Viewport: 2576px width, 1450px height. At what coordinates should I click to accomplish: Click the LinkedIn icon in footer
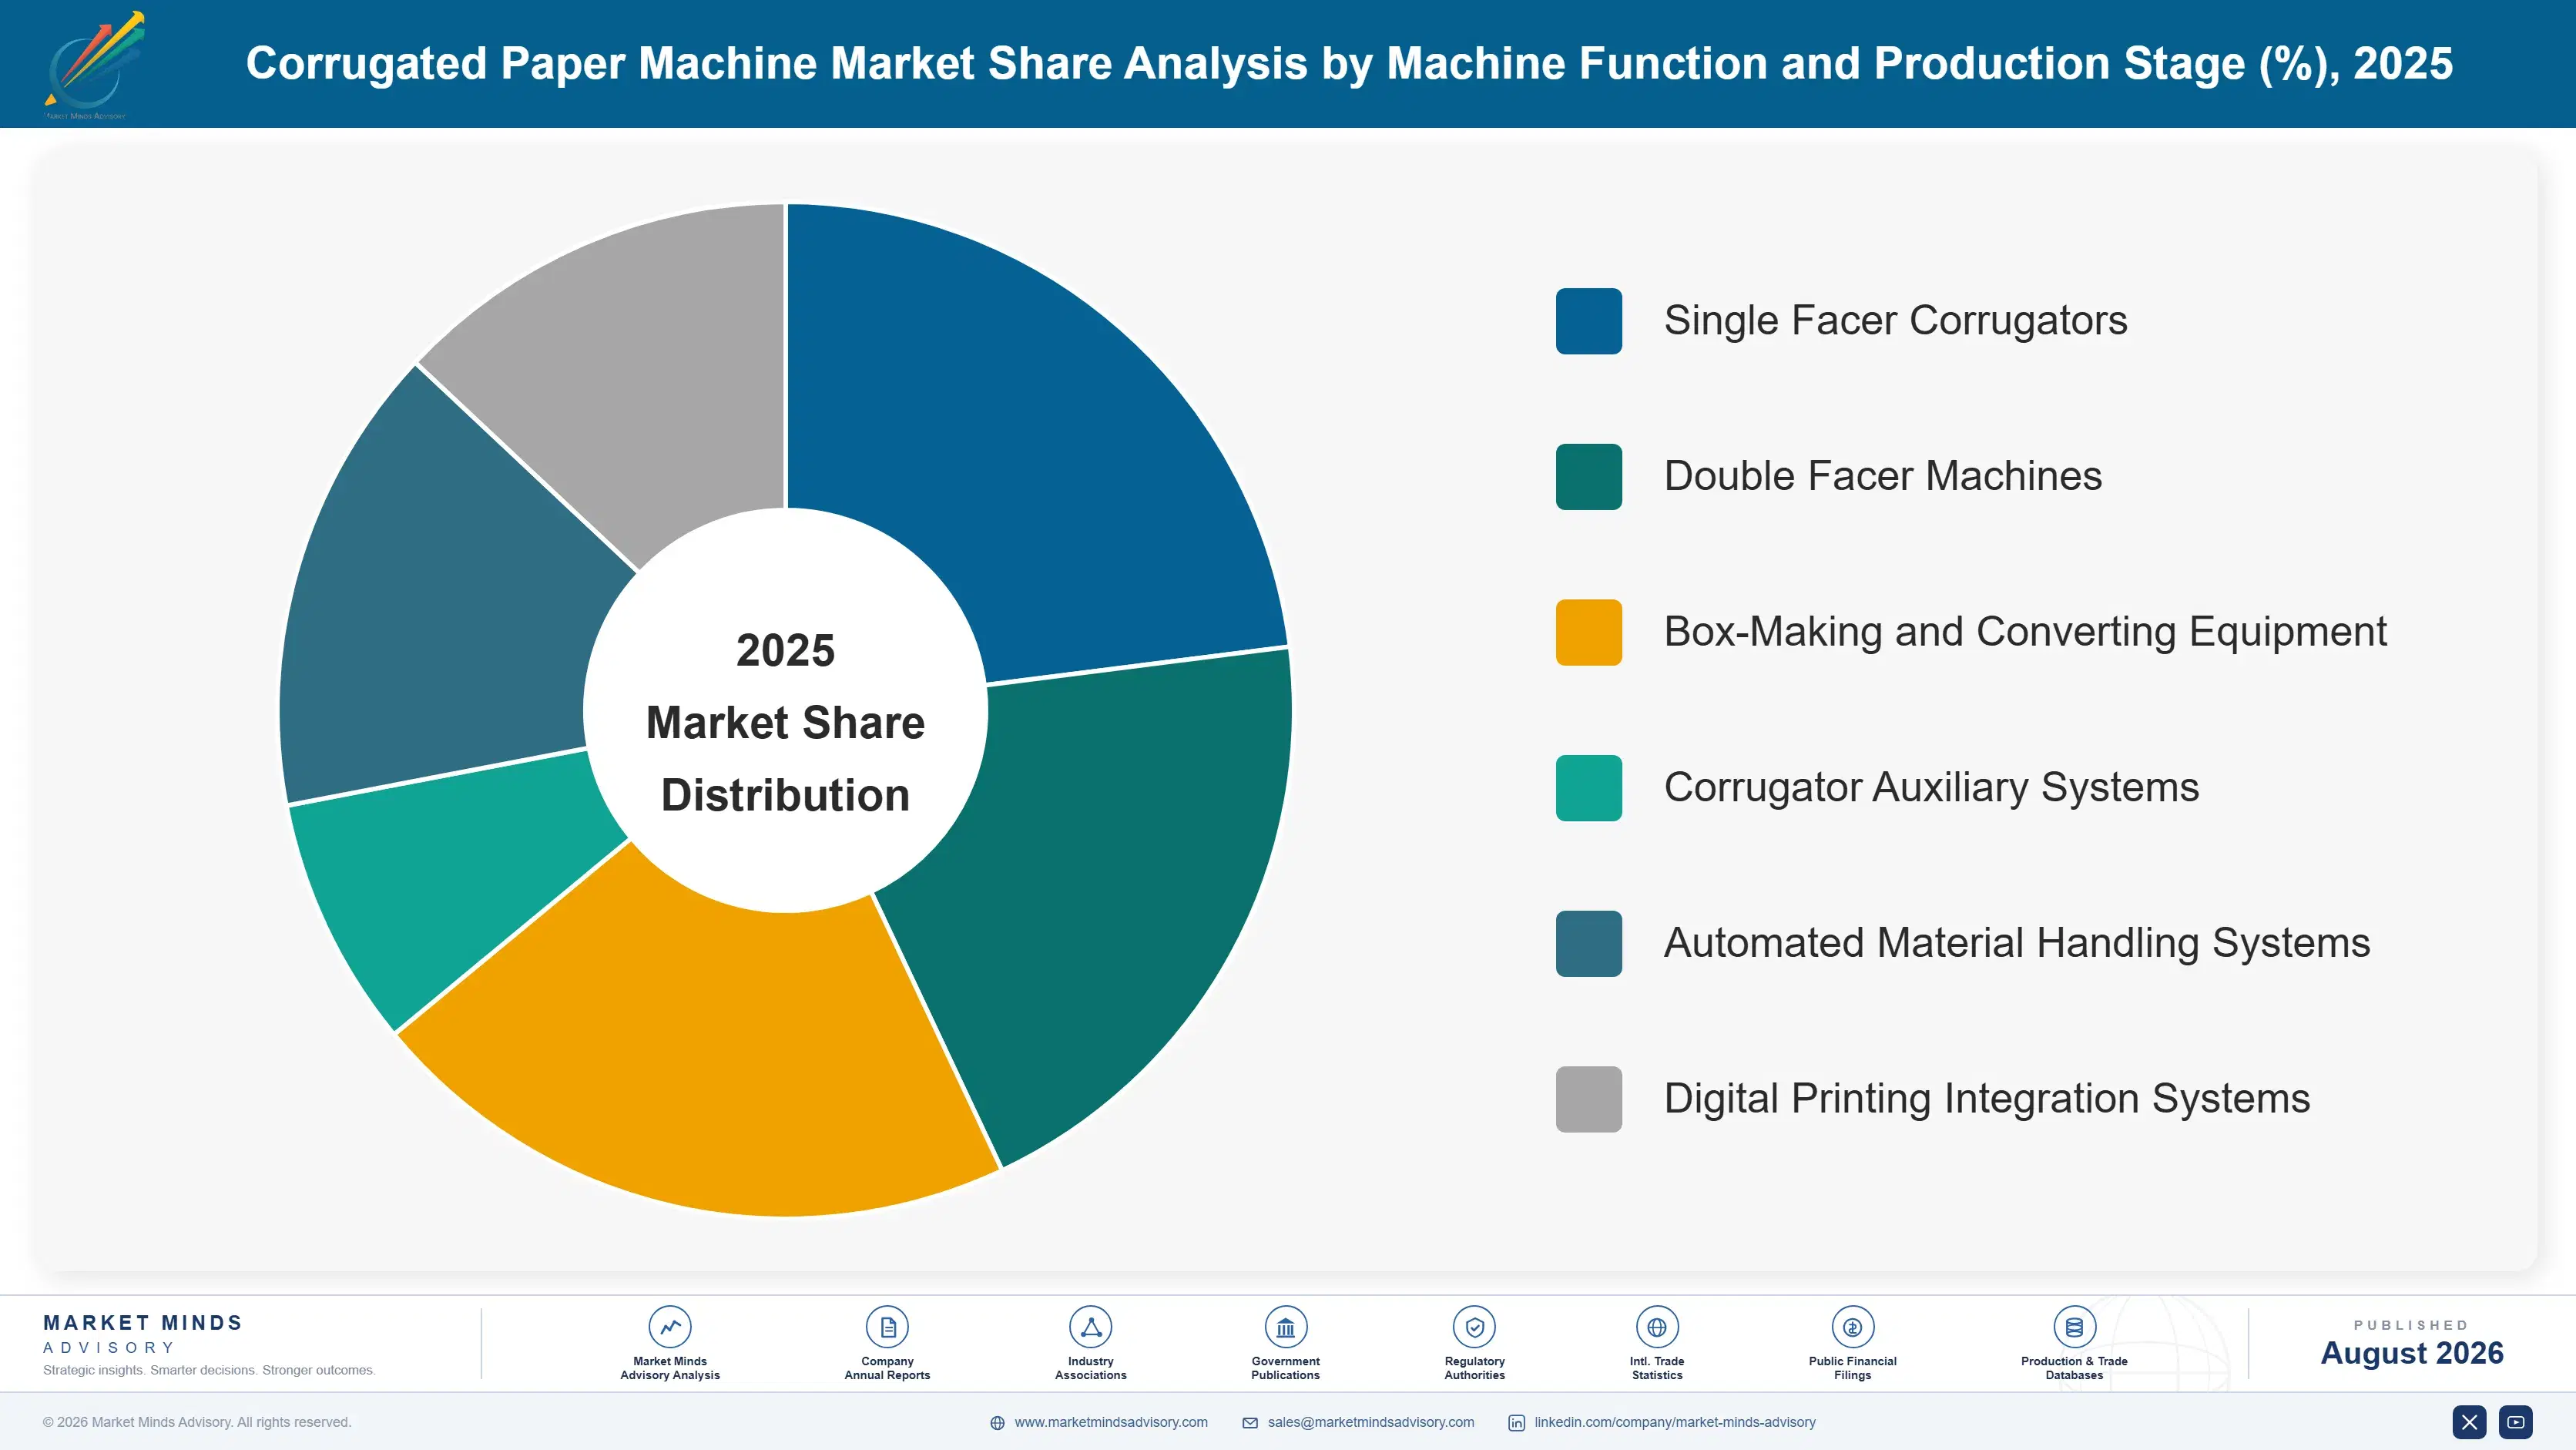[x=1516, y=1423]
